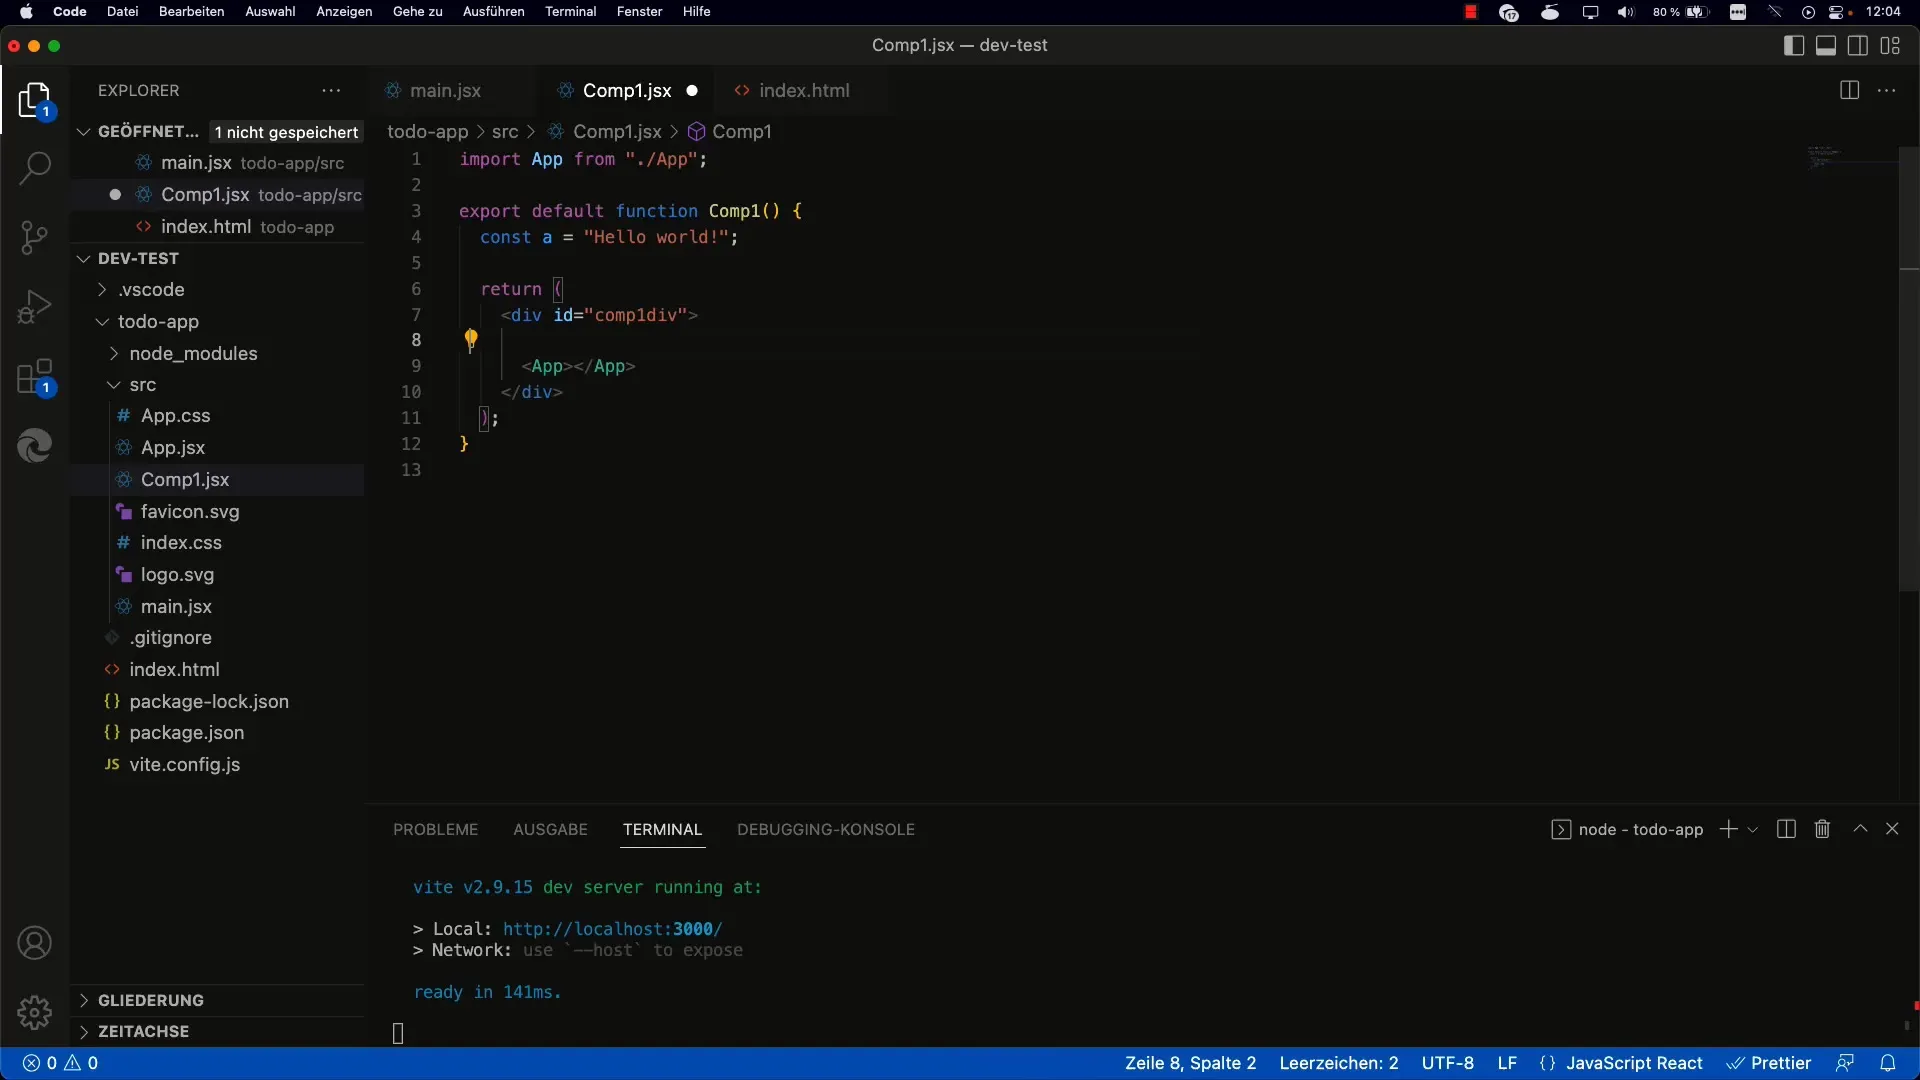Click LF end-of-line selector
1920x1080 pixels.
pos(1507,1063)
